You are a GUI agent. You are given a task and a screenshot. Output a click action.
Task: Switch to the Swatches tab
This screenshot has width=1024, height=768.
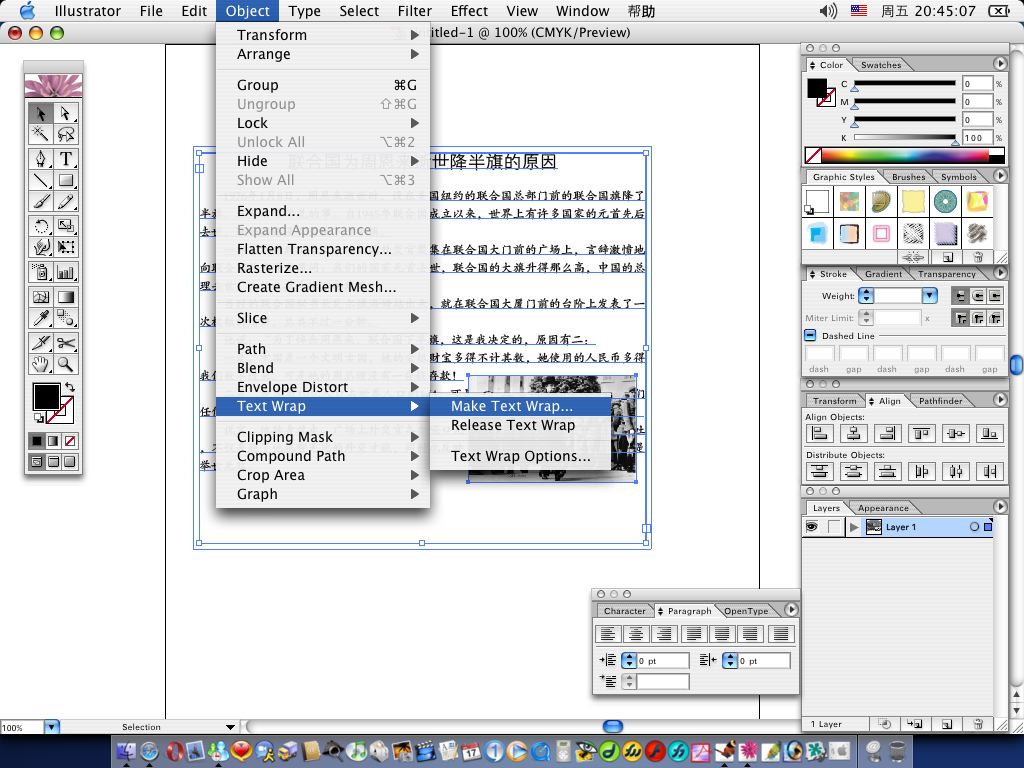(x=880, y=65)
